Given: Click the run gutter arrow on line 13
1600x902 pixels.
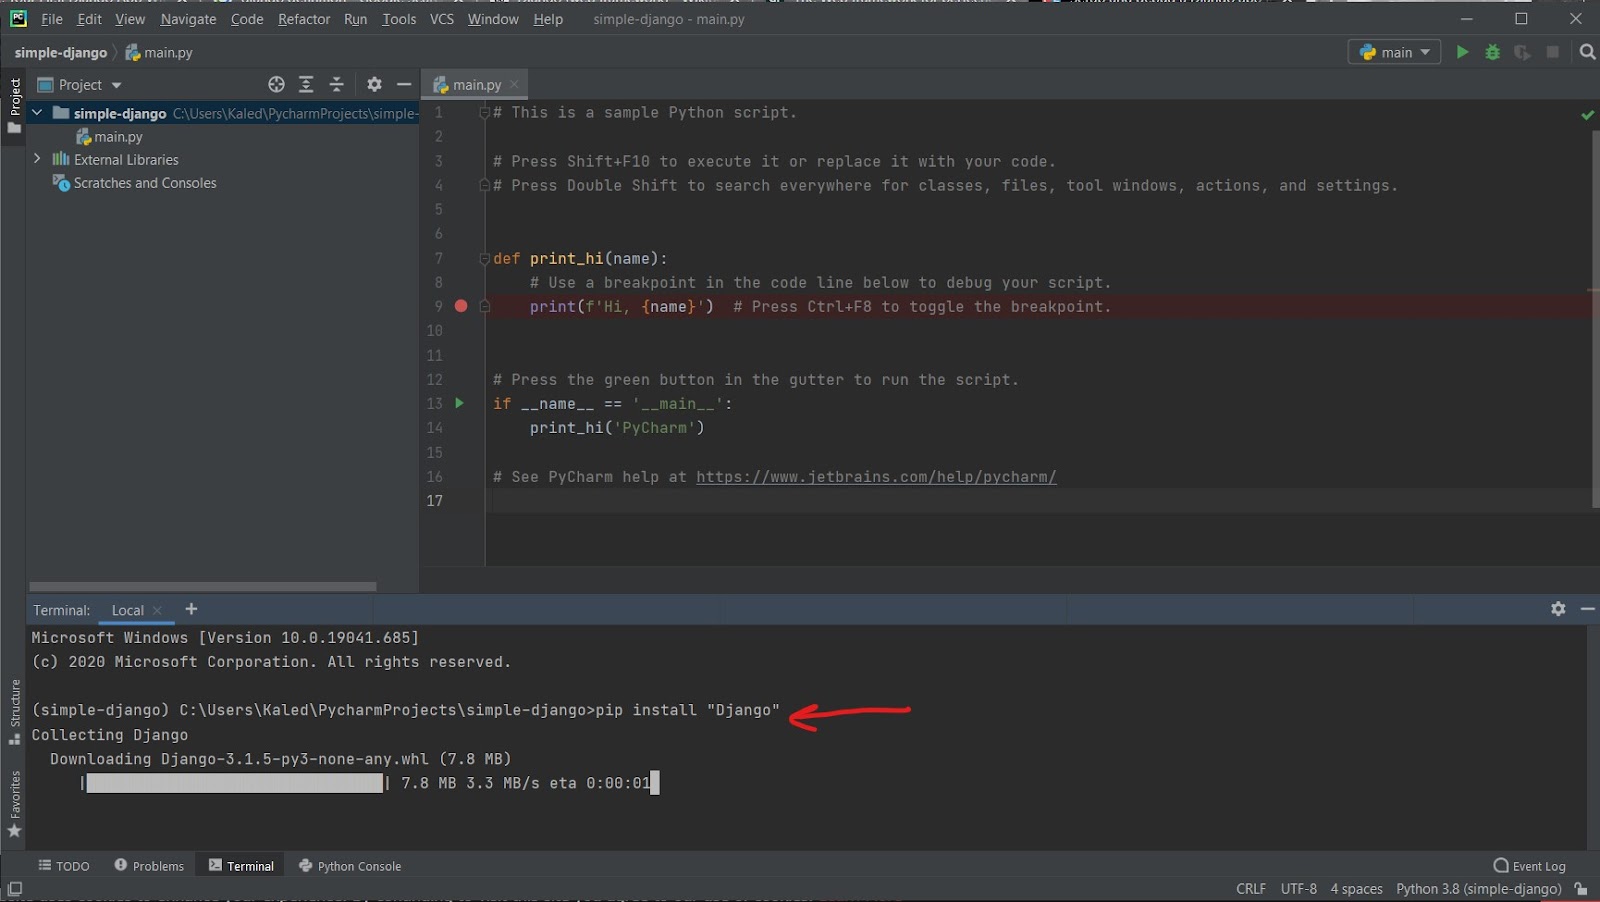Looking at the screenshot, I should (459, 403).
